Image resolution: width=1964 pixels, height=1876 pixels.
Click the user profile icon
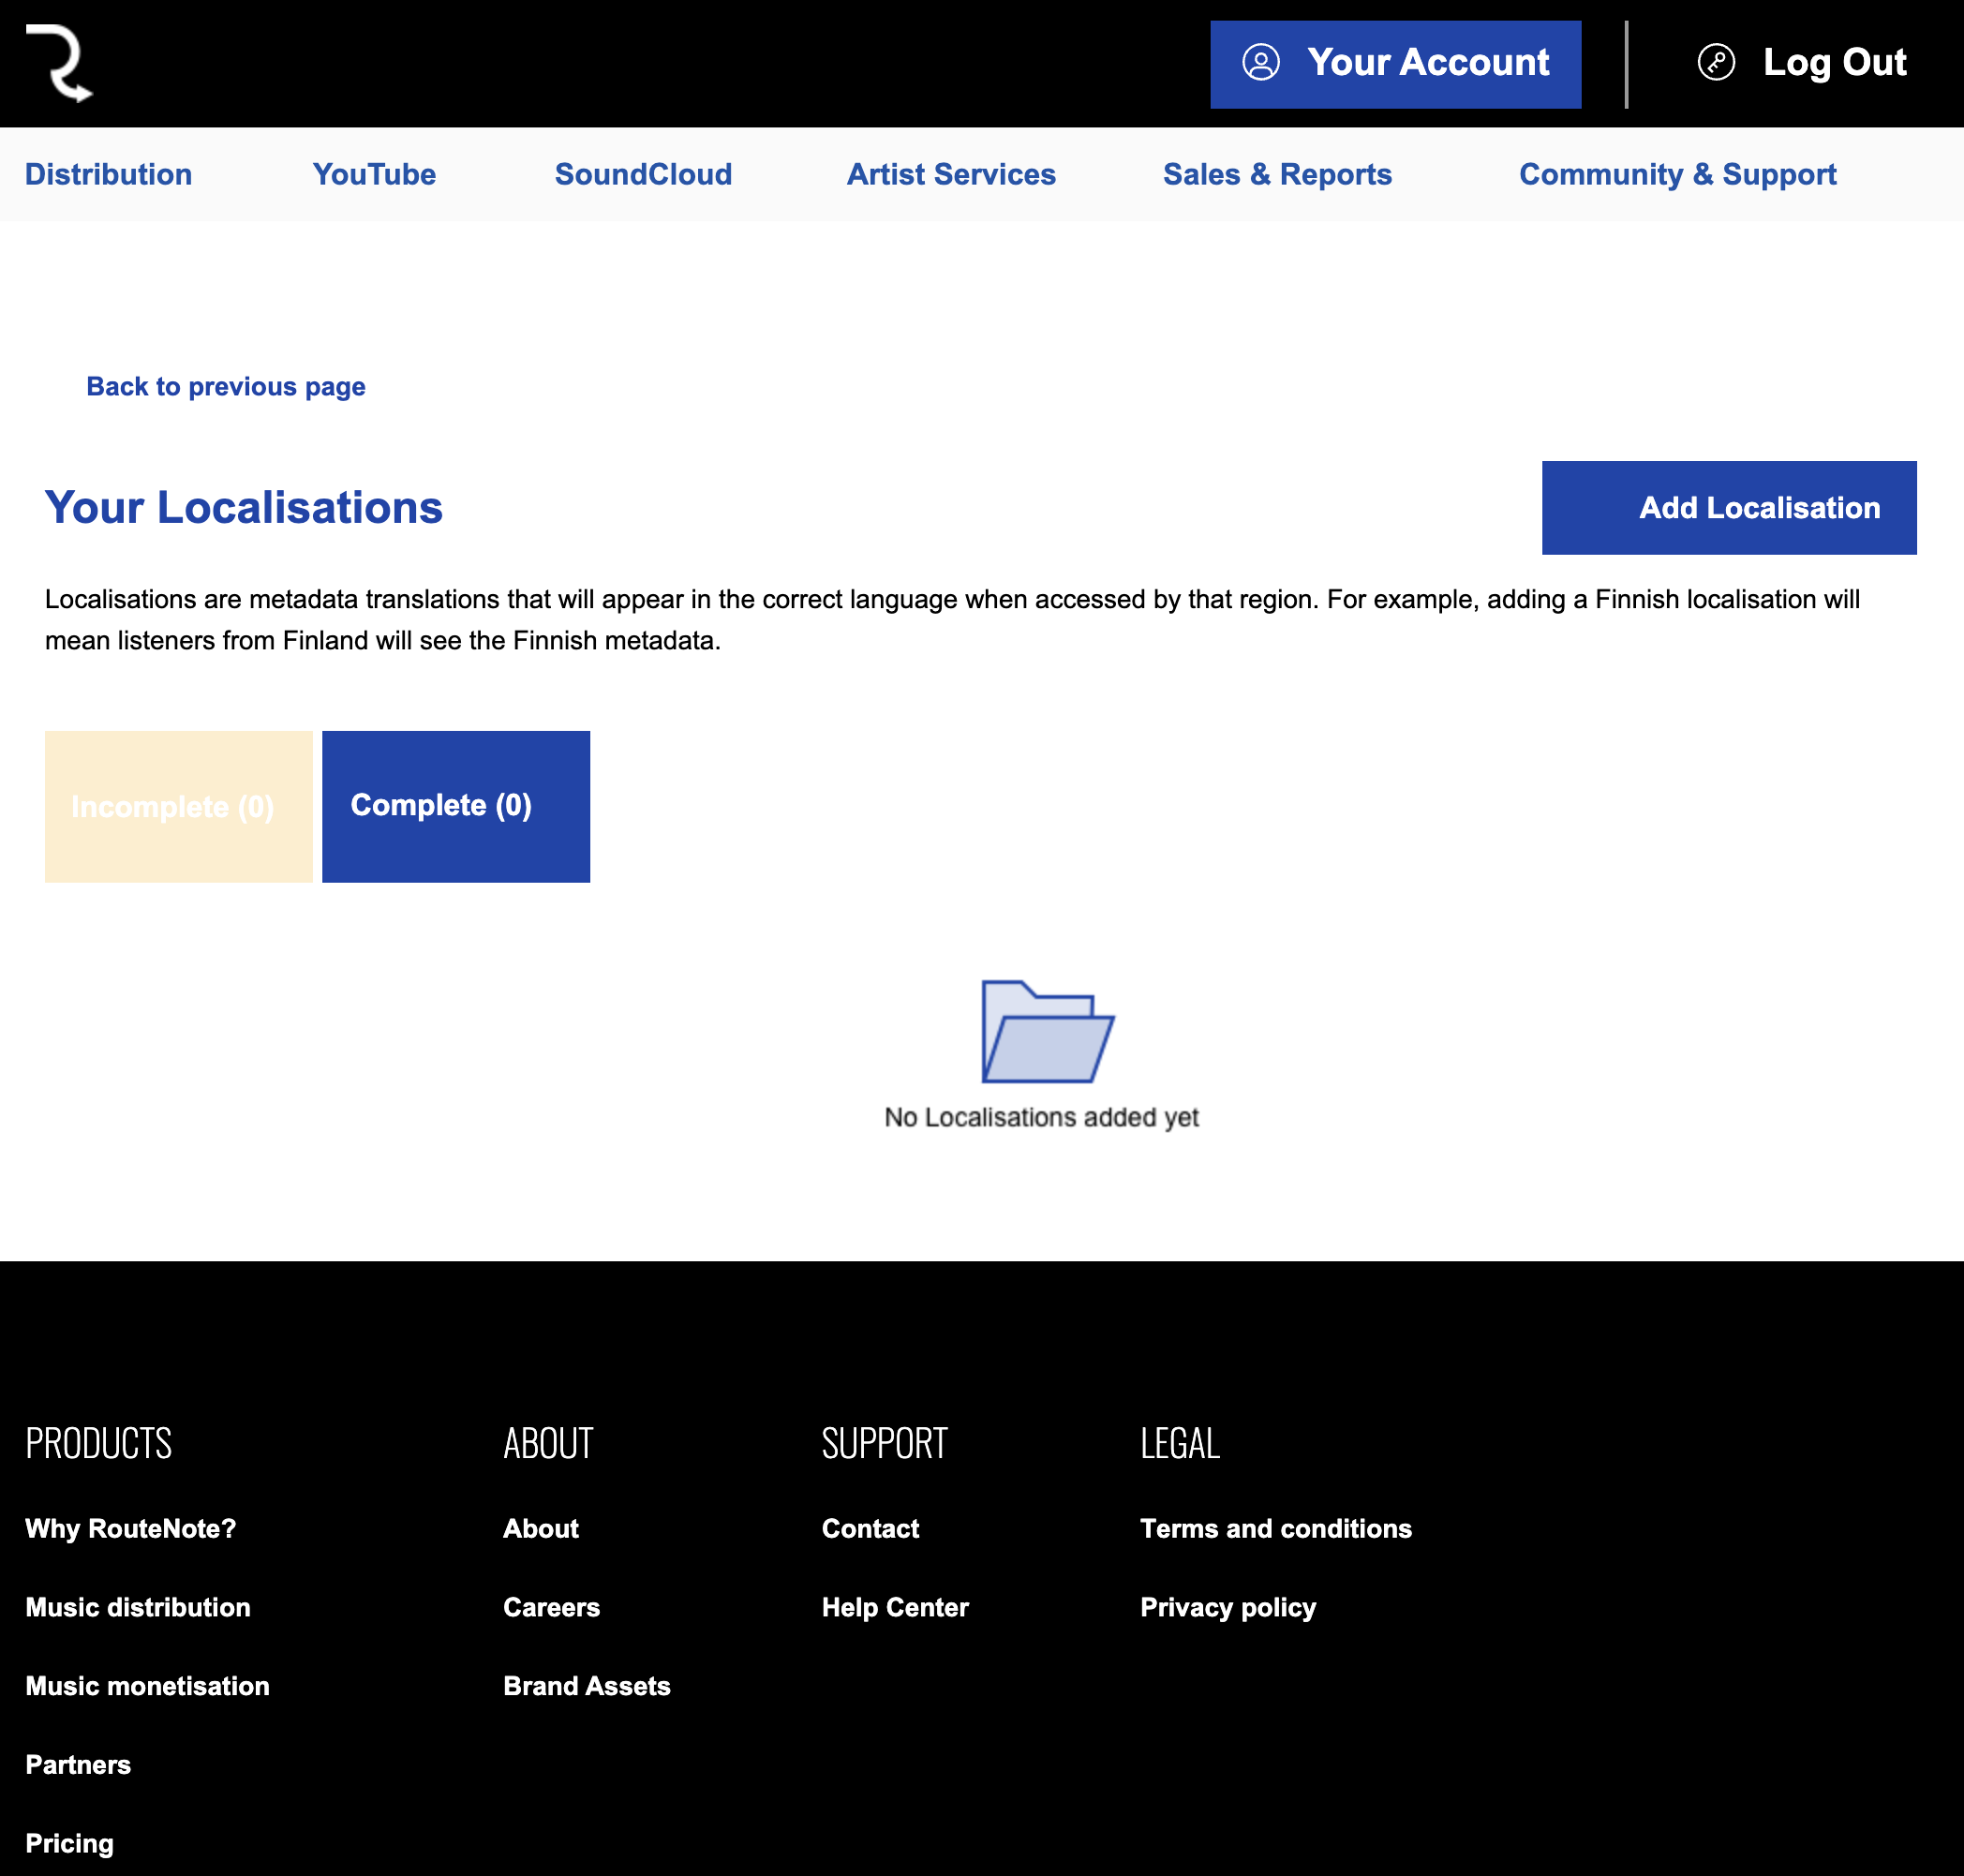click(1260, 63)
